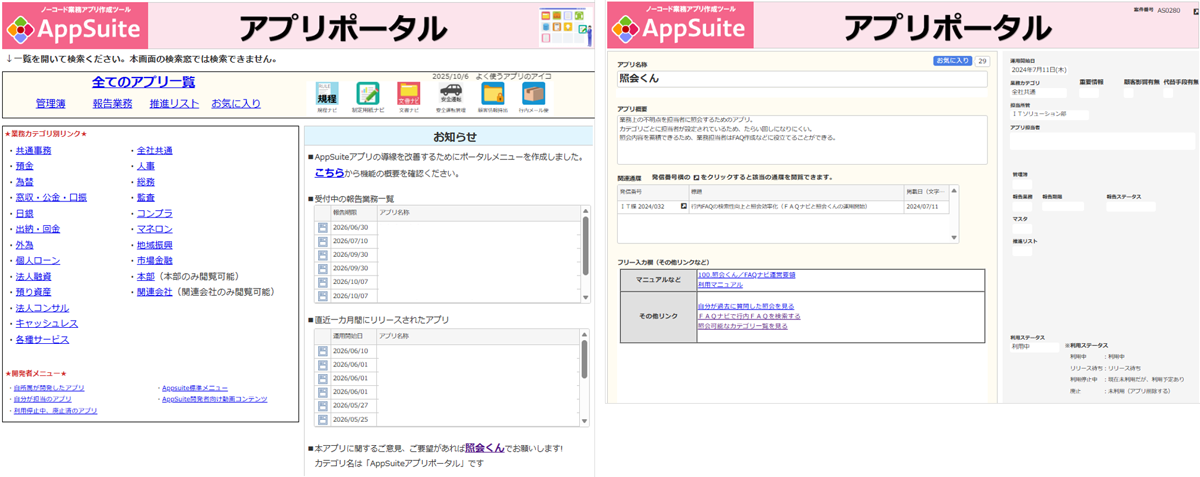The height and width of the screenshot is (477, 1200).
Task: Open ＦＡＱナビで行内ＦＡＱを検索する link
Action: [749, 316]
